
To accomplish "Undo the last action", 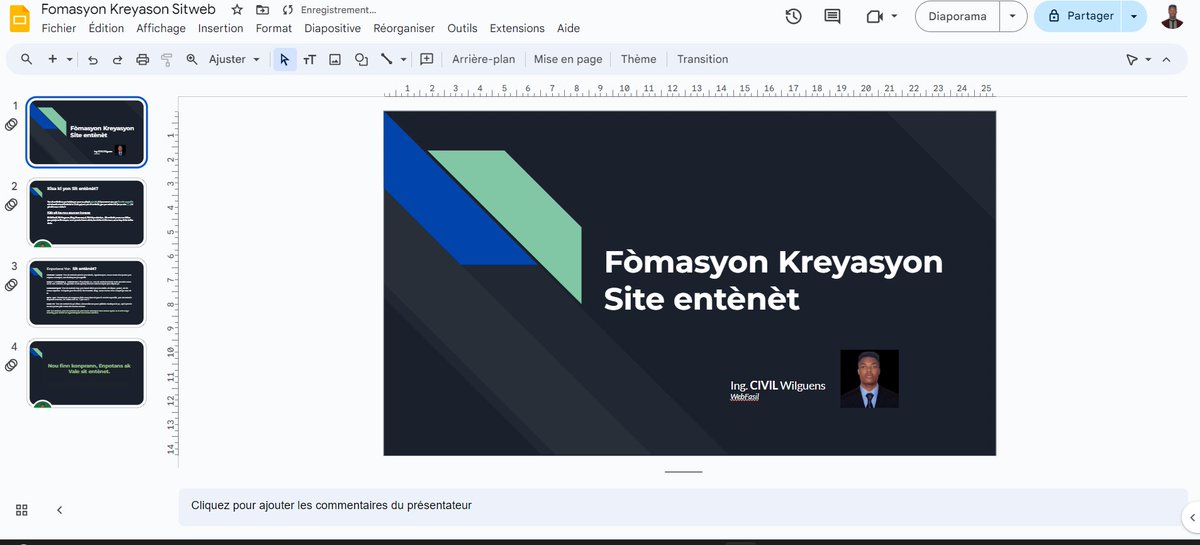I will click(93, 59).
